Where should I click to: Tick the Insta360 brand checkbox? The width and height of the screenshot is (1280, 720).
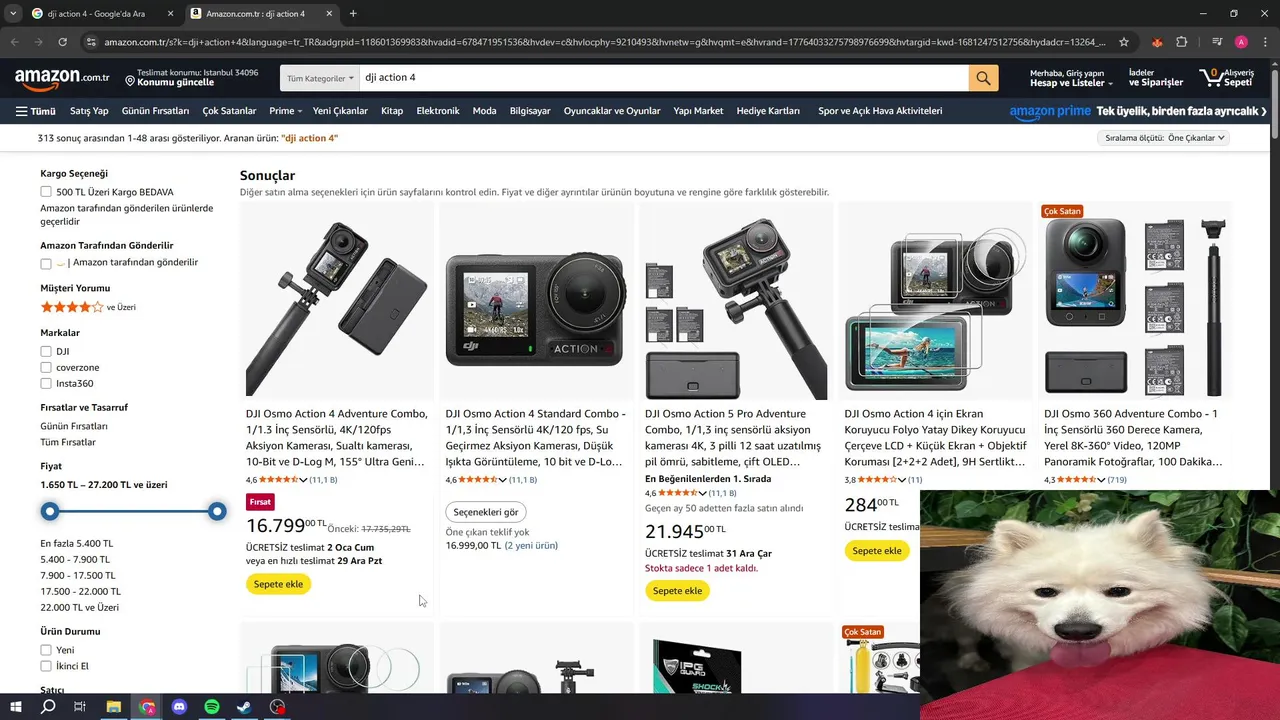[46, 384]
